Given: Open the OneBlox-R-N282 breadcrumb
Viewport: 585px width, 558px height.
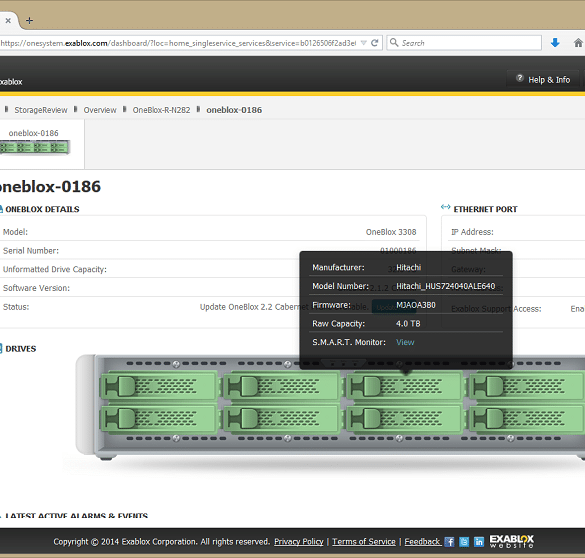Looking at the screenshot, I should coord(161,110).
